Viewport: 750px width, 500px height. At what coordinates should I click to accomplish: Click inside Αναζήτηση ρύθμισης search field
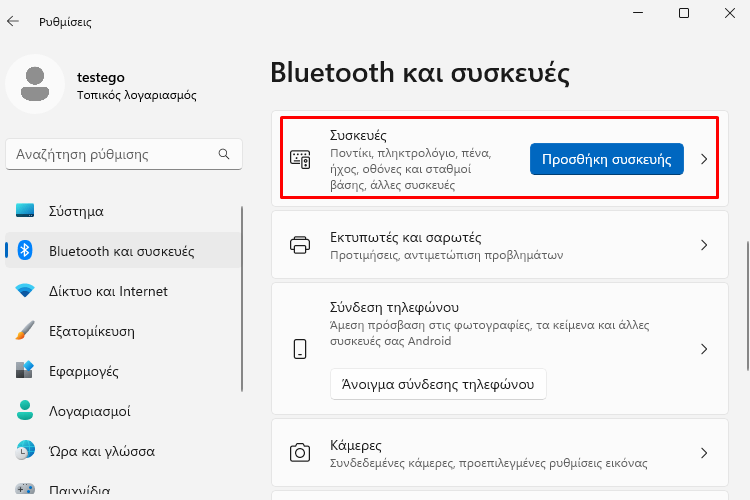[124, 154]
